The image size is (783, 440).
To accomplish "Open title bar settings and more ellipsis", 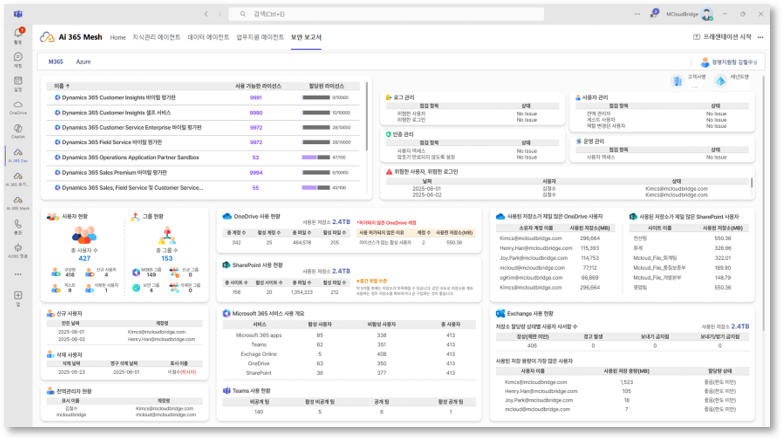I will click(x=637, y=14).
